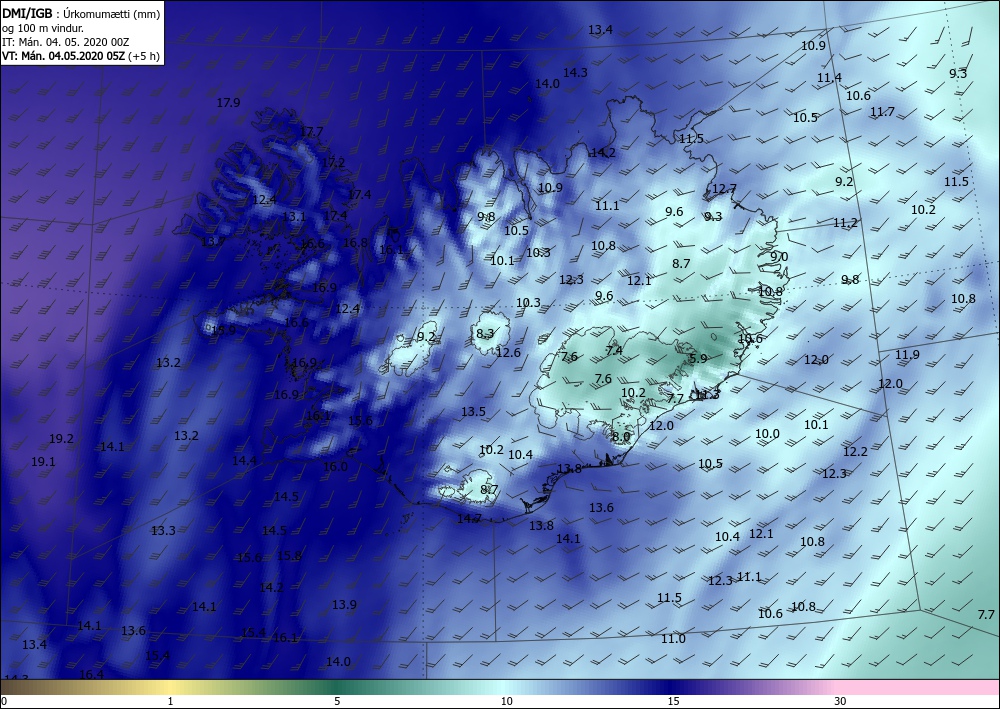Click the map value 16.4 at the bottom left
Image resolution: width=1000 pixels, height=709 pixels.
click(92, 674)
